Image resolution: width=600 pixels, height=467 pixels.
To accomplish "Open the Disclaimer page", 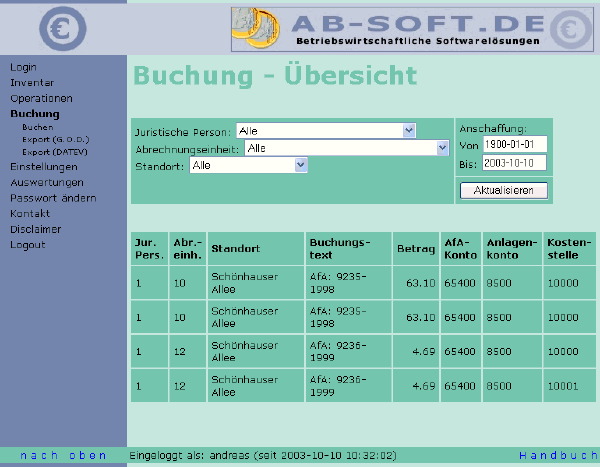I will (x=36, y=229).
